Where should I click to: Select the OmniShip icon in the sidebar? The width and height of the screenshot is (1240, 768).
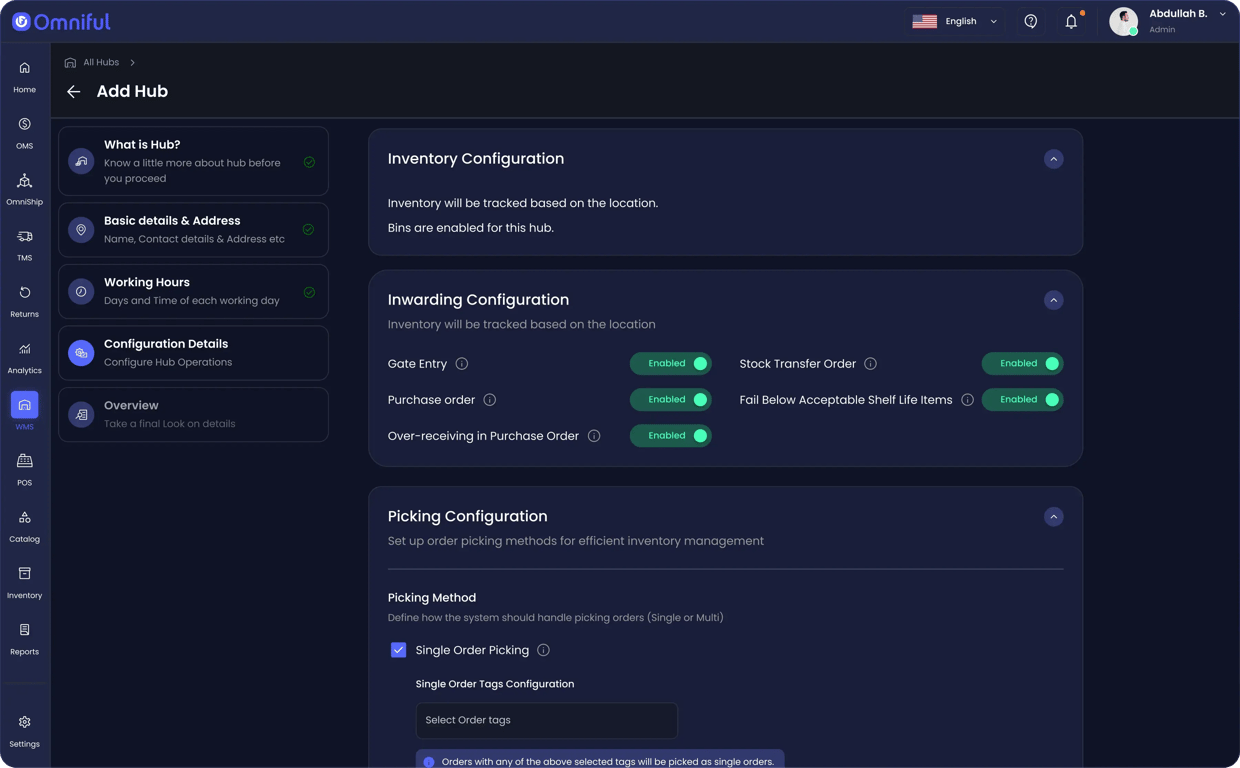23,188
